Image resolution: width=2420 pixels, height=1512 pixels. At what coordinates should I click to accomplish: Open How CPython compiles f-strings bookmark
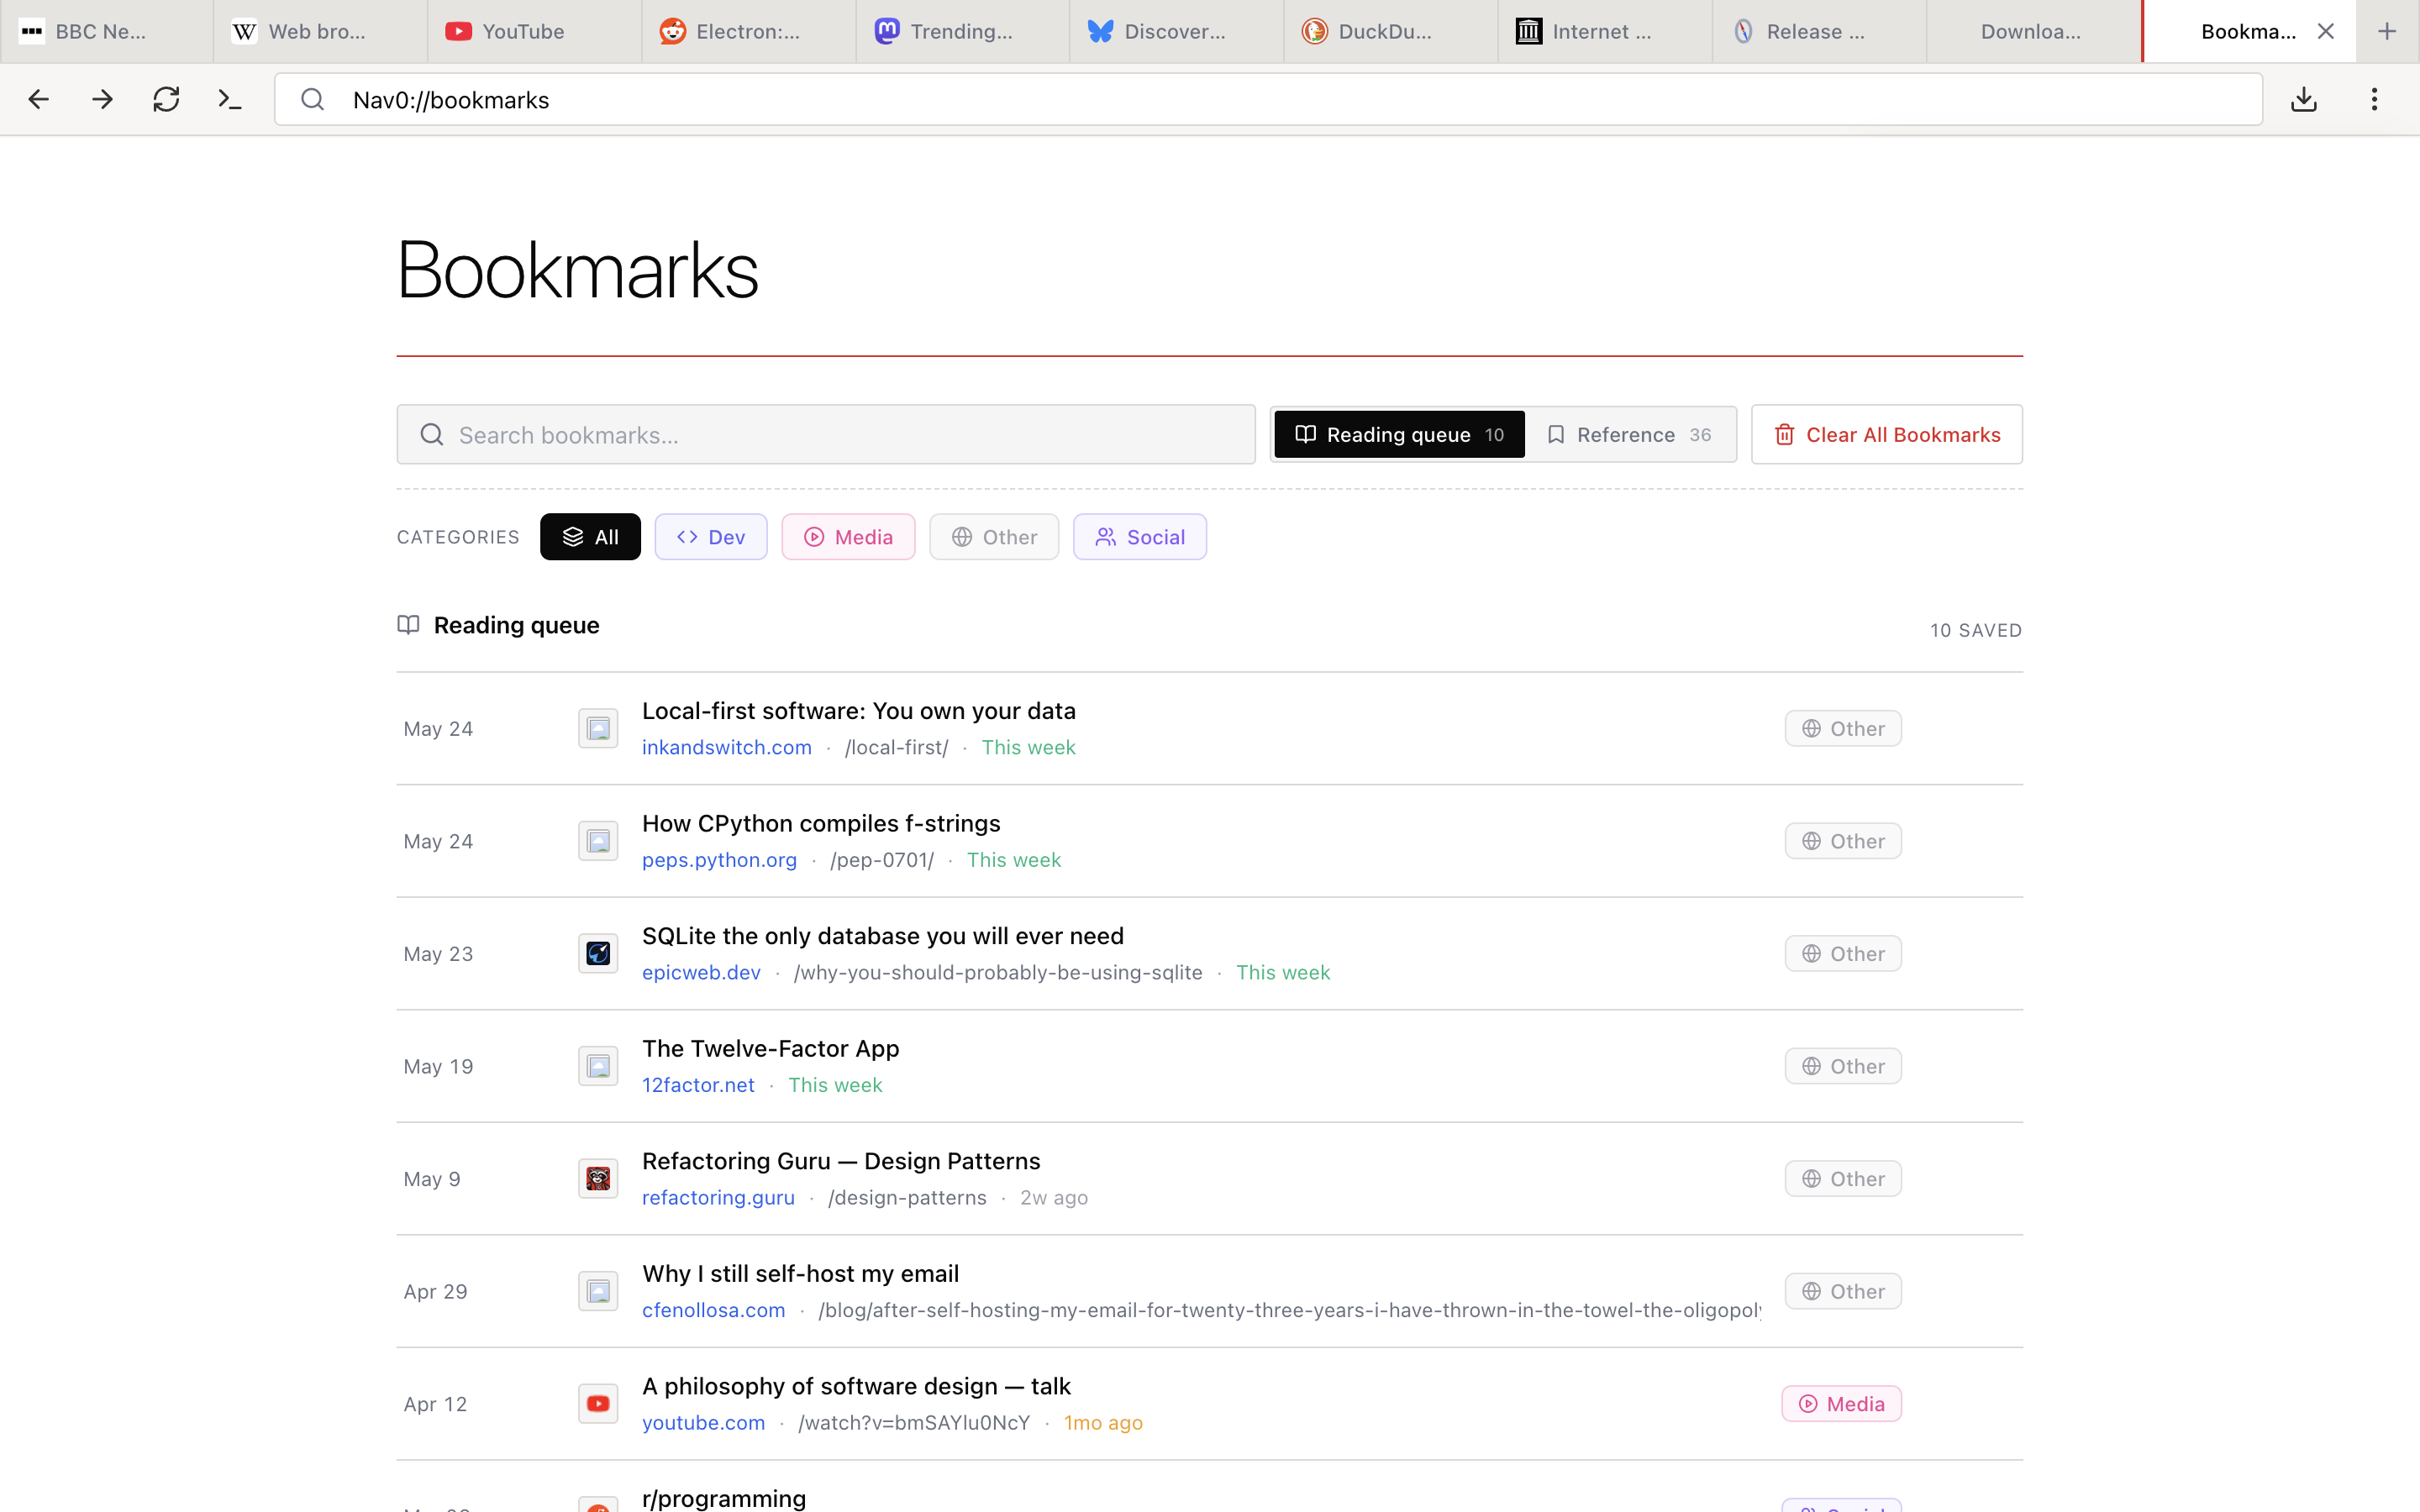point(821,823)
